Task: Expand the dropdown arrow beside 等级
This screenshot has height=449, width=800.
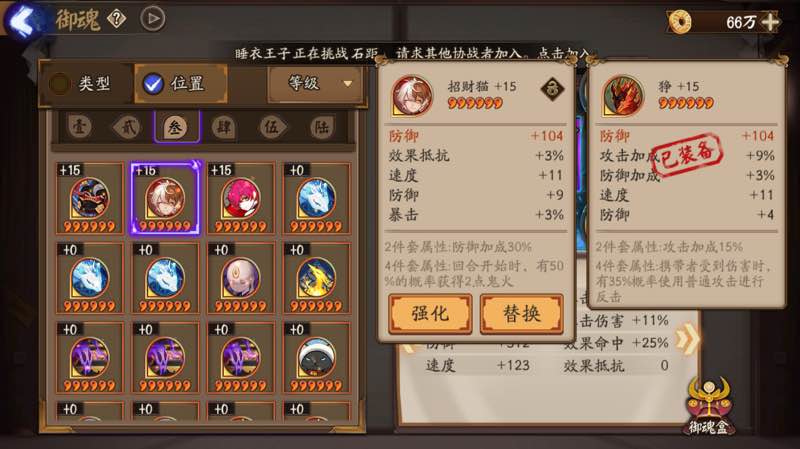Action: [x=348, y=84]
